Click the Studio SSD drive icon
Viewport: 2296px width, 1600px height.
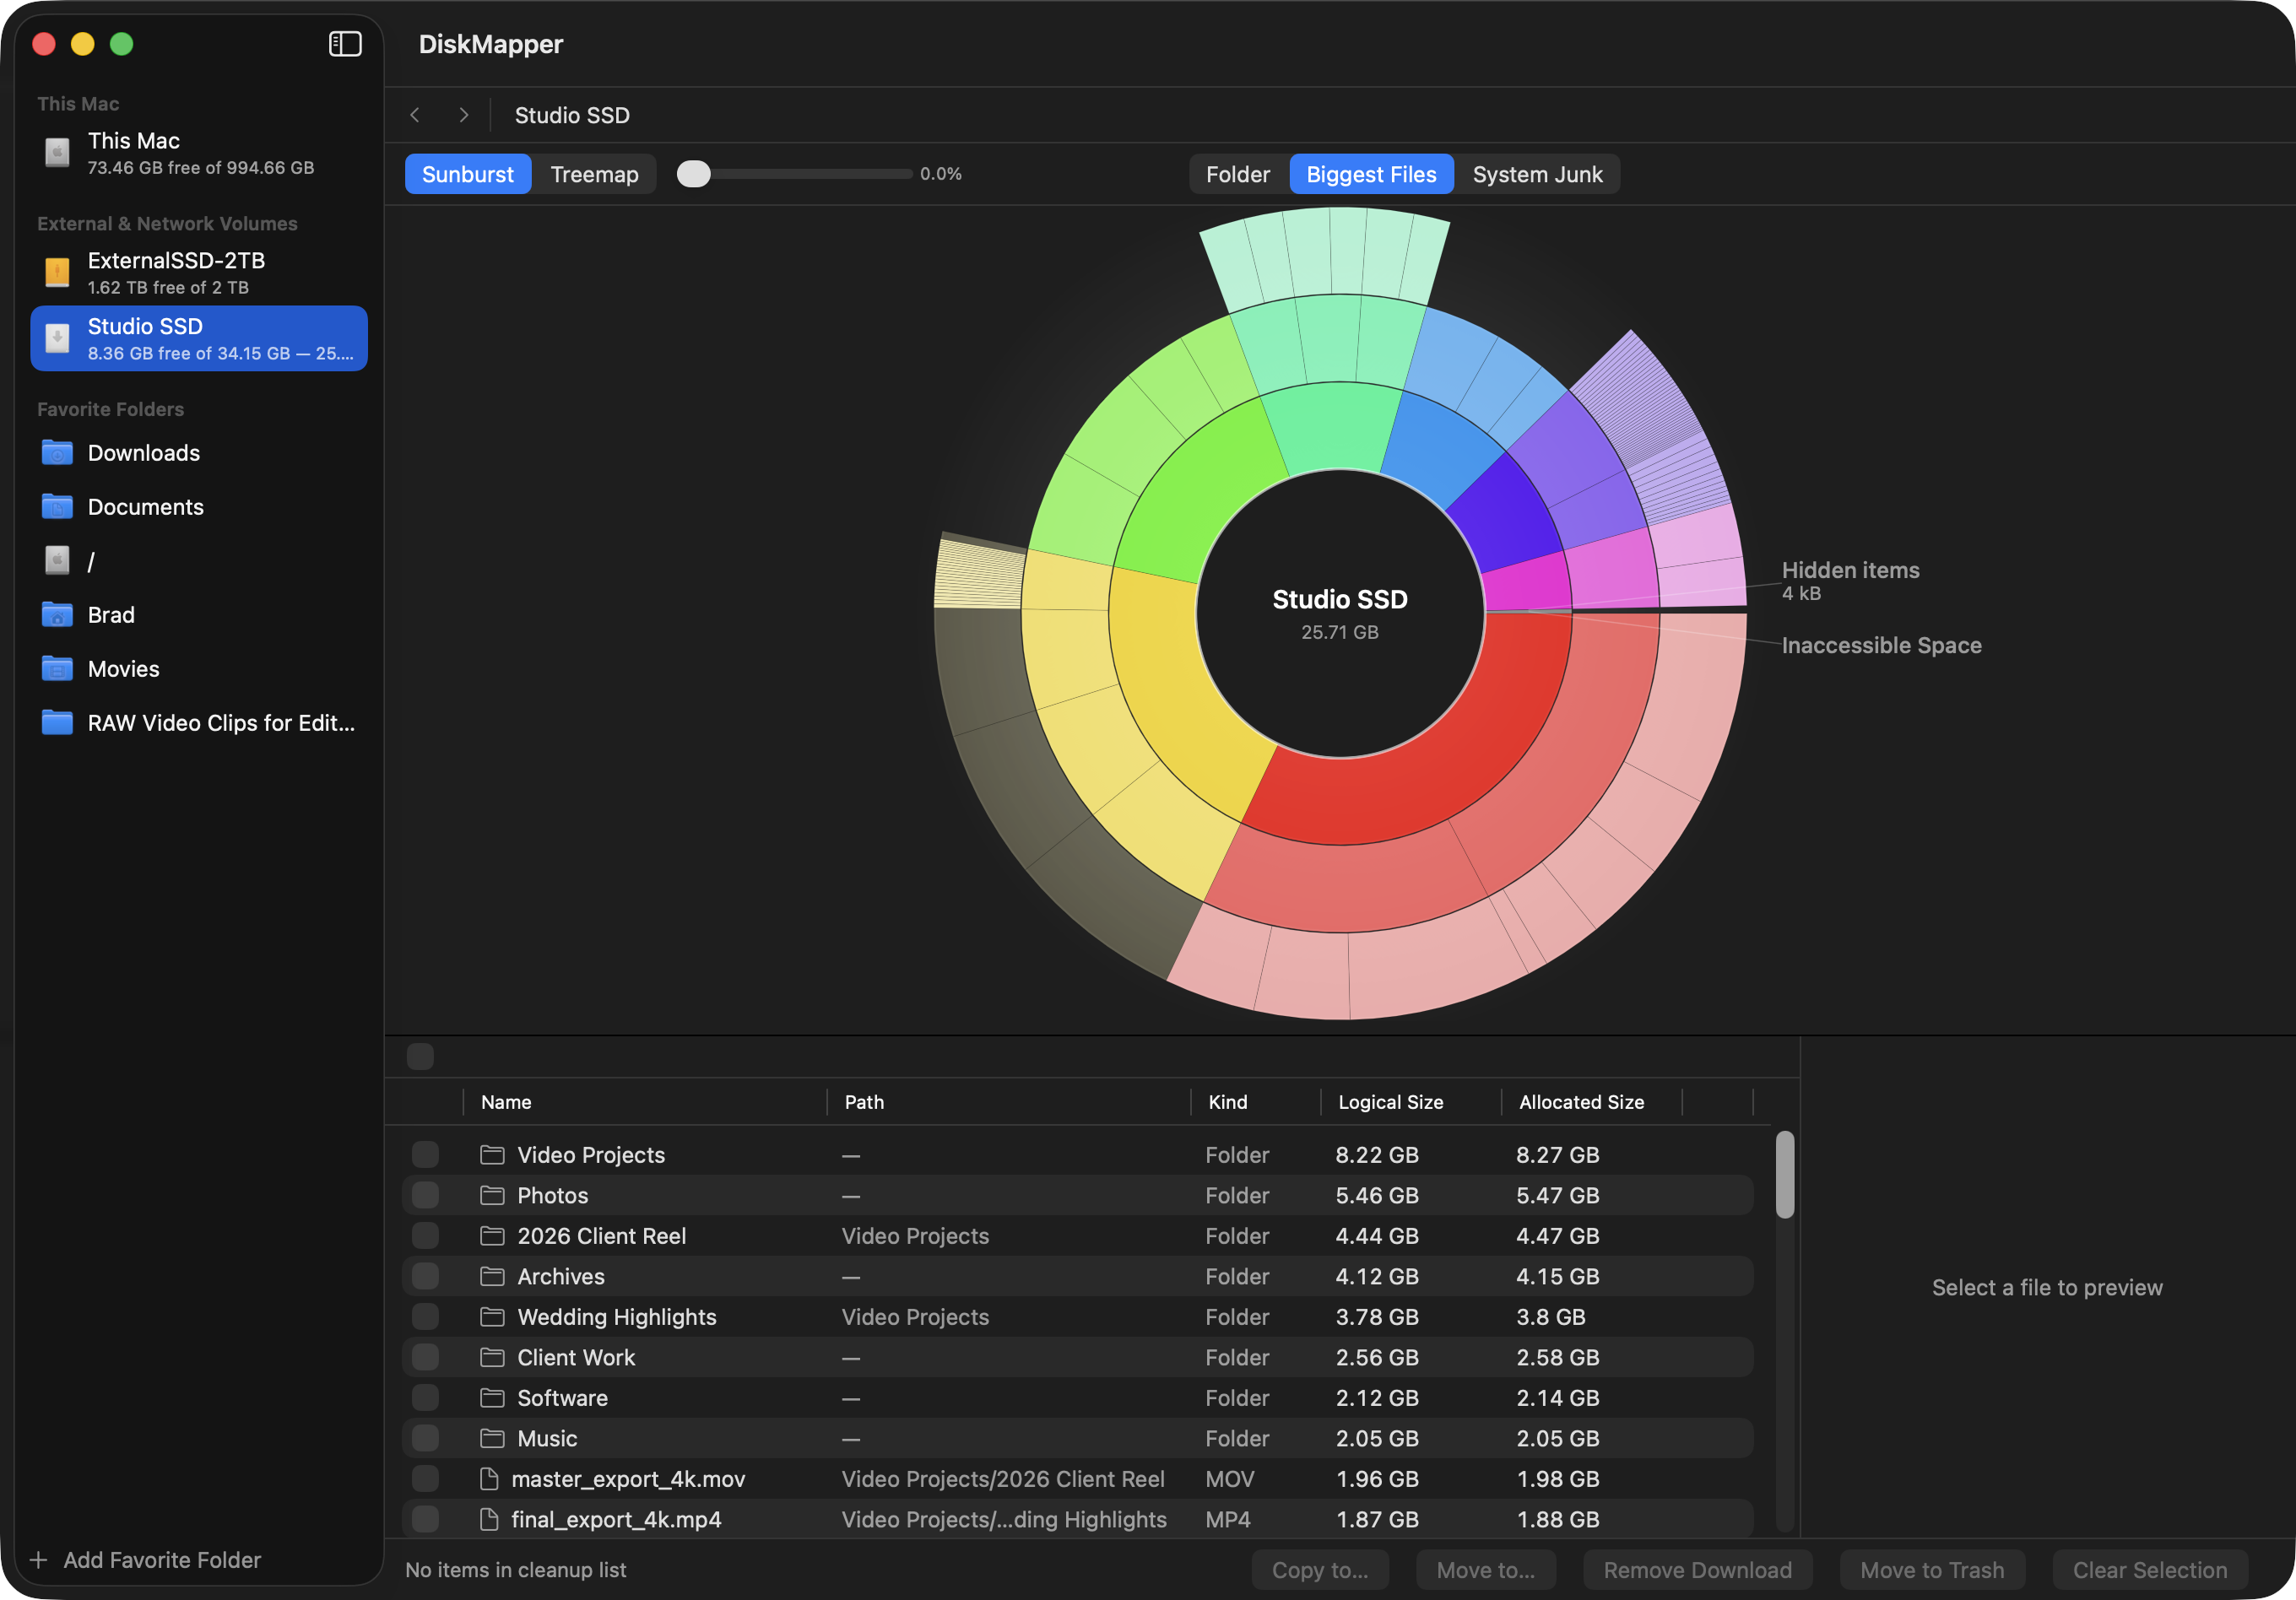pos(57,338)
